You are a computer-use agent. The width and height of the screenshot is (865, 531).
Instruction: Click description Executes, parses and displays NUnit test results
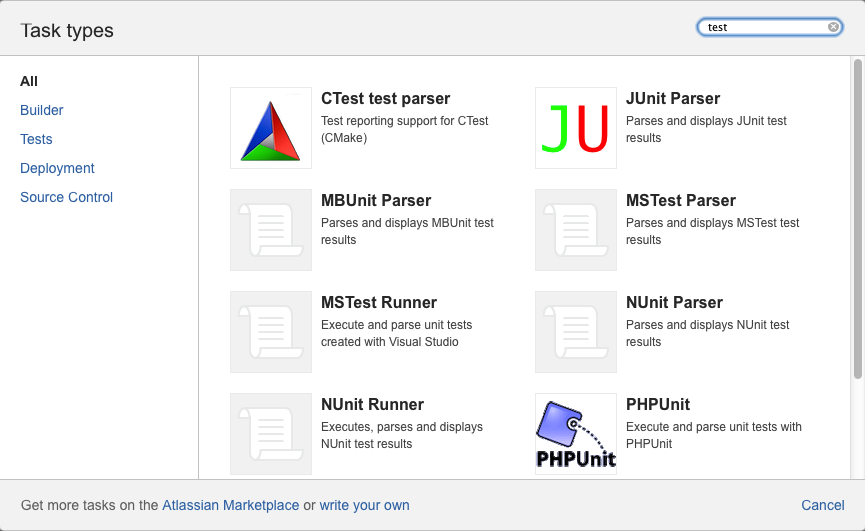[x=402, y=435]
